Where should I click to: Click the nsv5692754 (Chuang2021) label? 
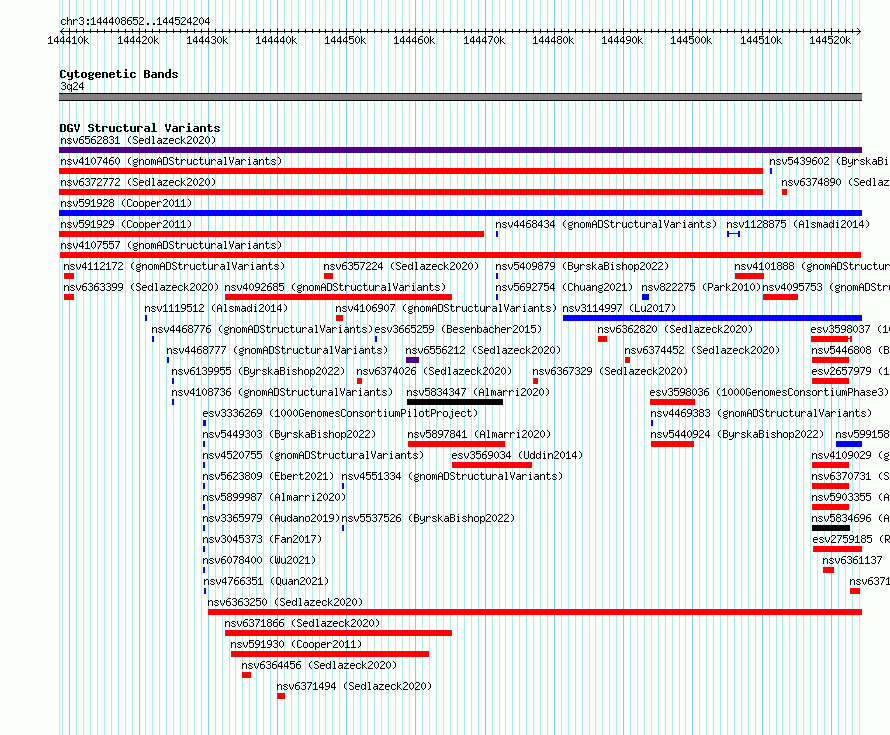click(x=565, y=287)
